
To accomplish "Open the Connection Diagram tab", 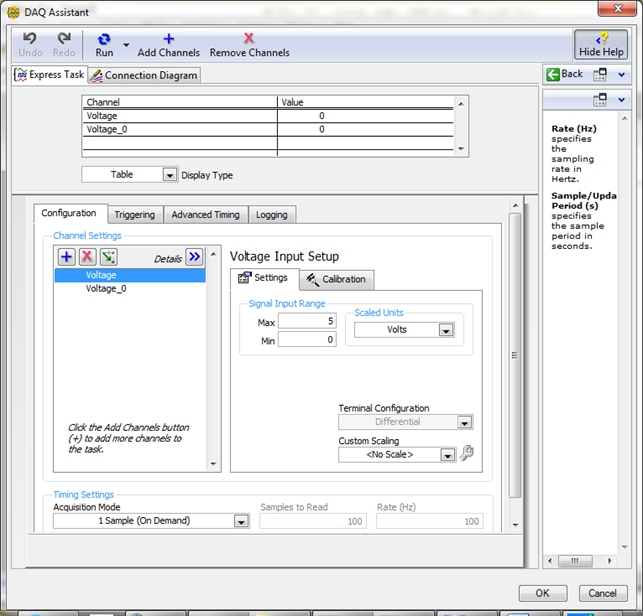I will (144, 75).
